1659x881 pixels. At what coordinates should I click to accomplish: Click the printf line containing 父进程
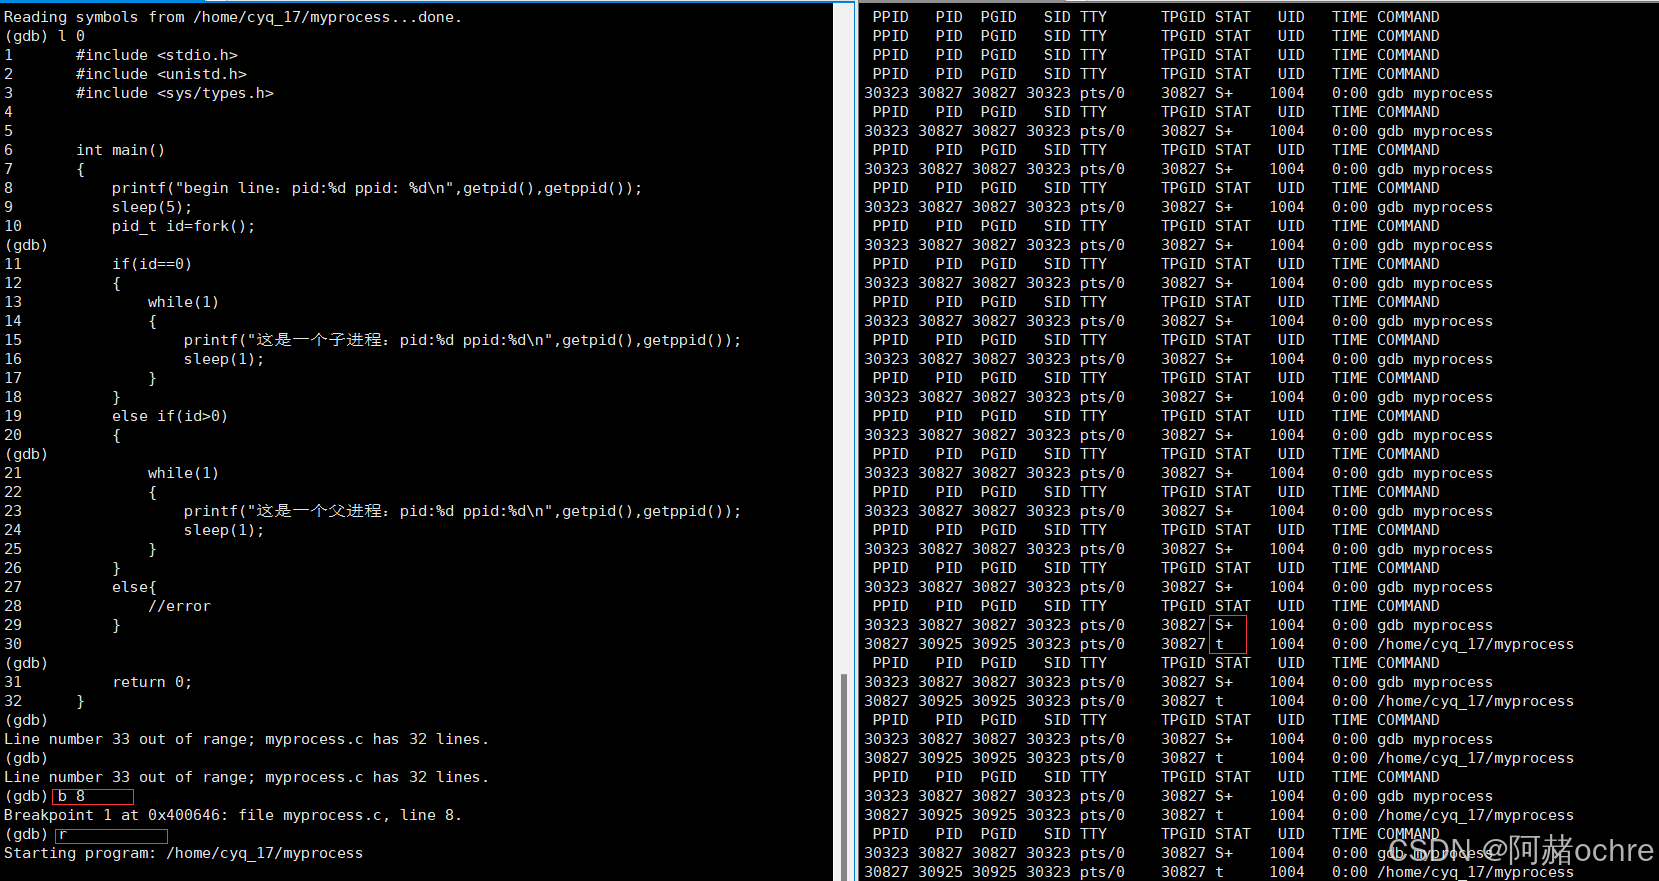[462, 511]
